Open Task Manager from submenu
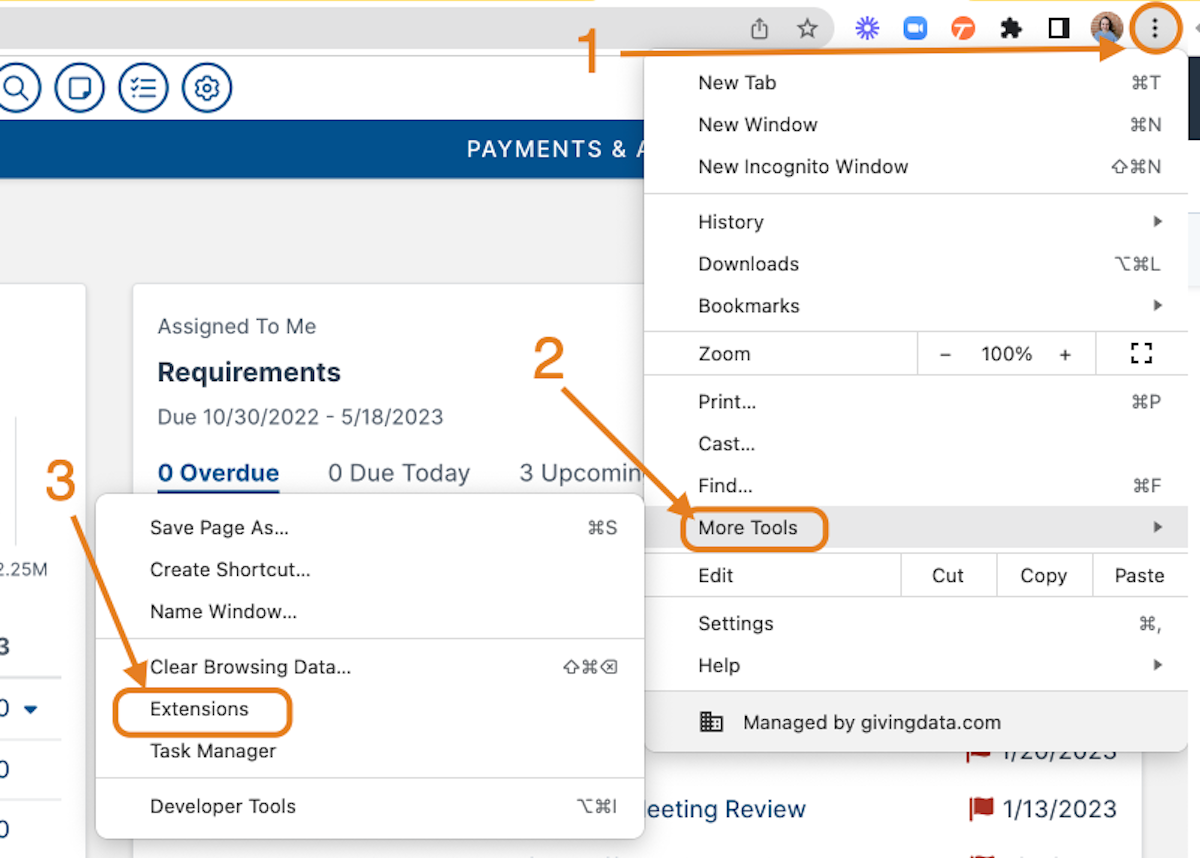Image resolution: width=1200 pixels, height=858 pixels. click(x=370, y=751)
